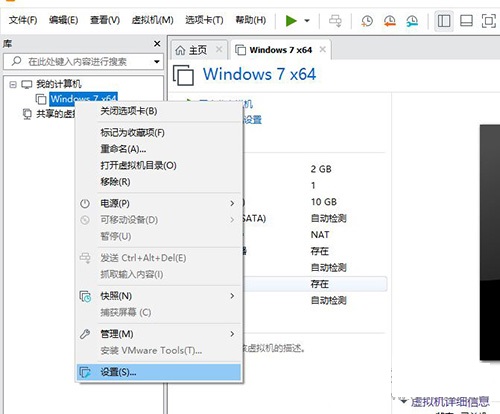Close the library panel with X
Image resolution: width=500 pixels, height=414 pixels.
[157, 44]
